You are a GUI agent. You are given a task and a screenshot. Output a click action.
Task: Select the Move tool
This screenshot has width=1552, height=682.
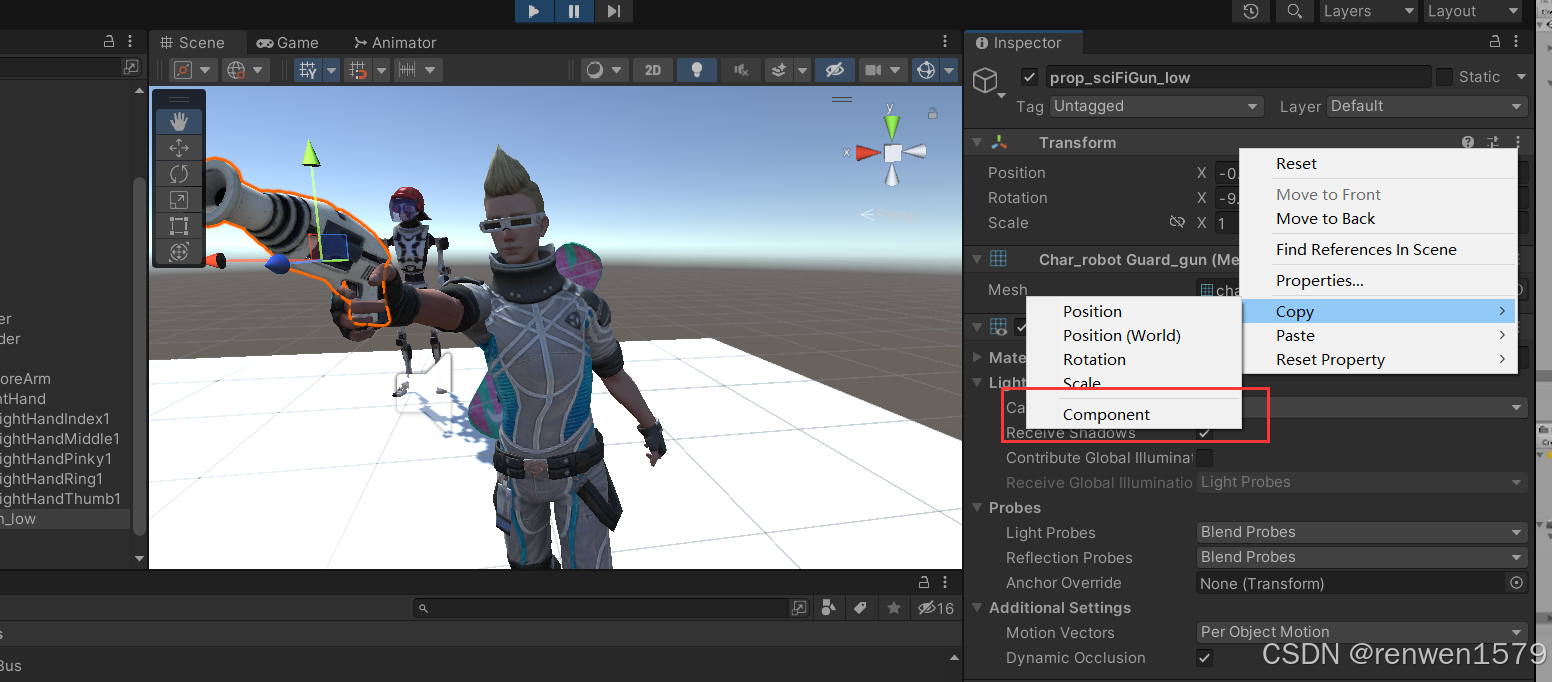[179, 148]
